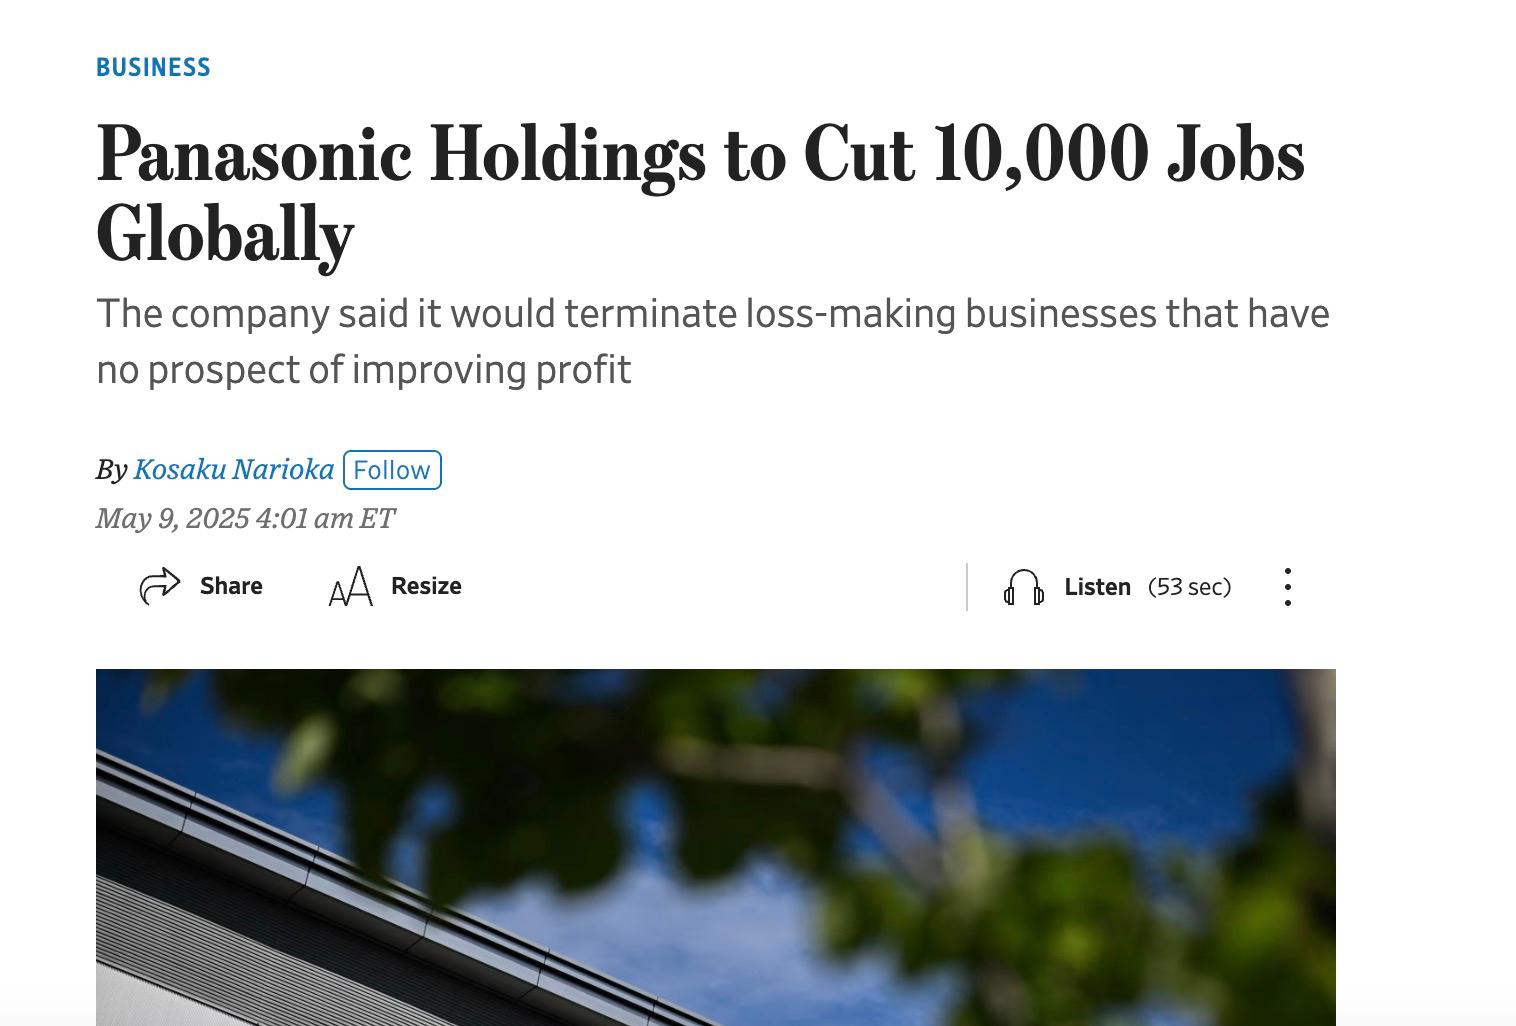Click the article subheadline about loss-making businesses

point(713,341)
